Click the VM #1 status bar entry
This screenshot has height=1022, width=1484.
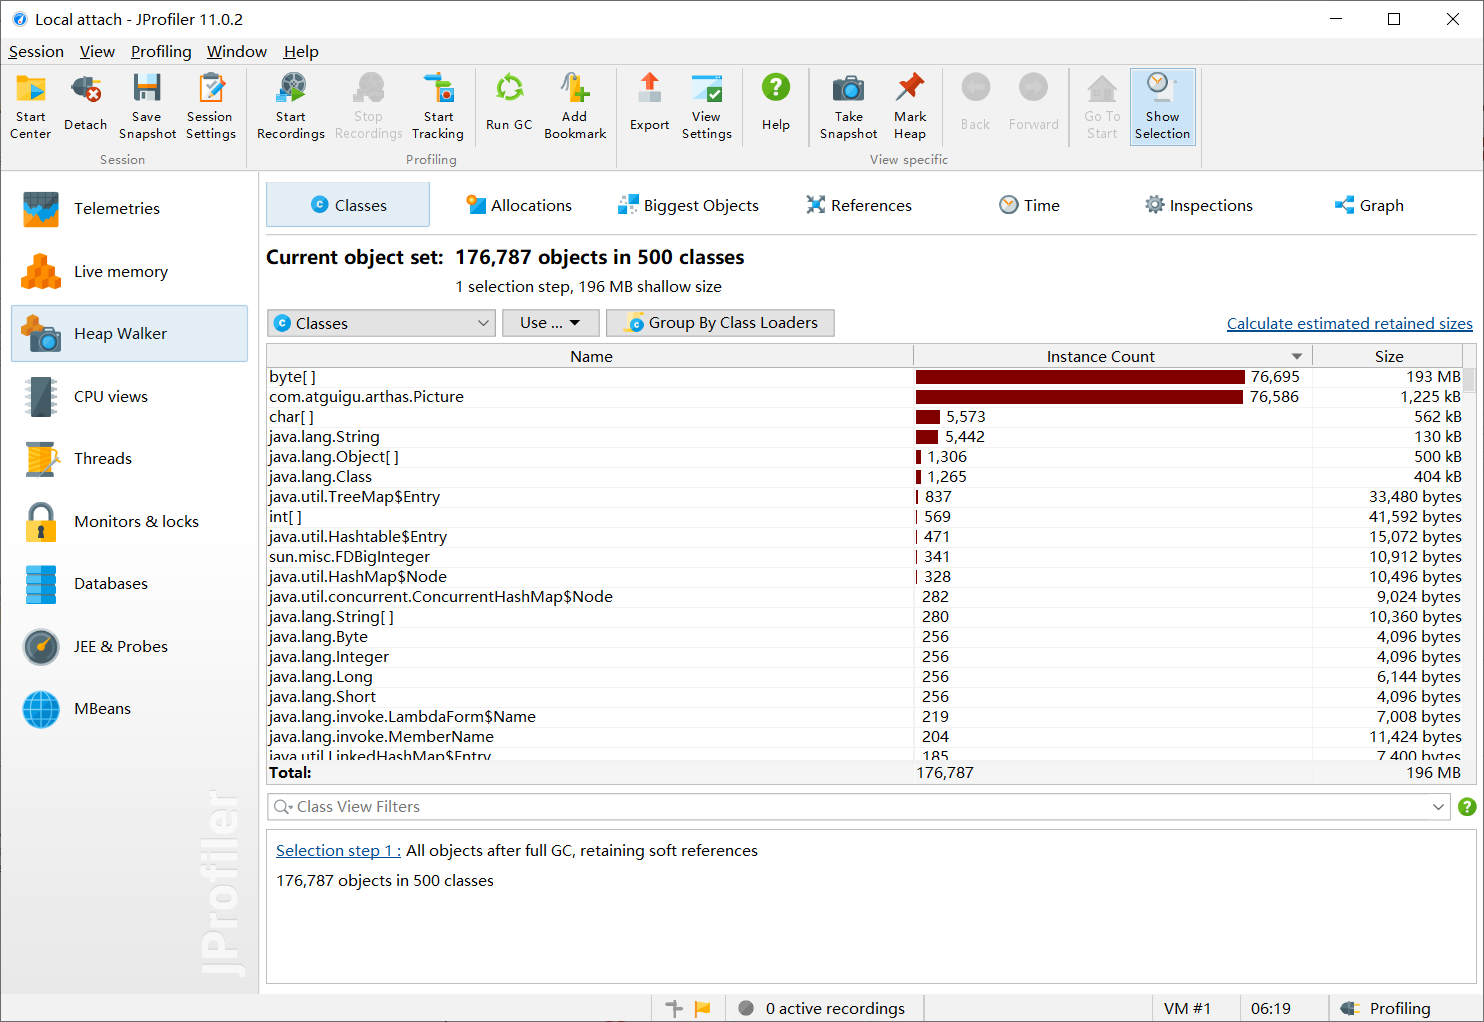1187,1009
